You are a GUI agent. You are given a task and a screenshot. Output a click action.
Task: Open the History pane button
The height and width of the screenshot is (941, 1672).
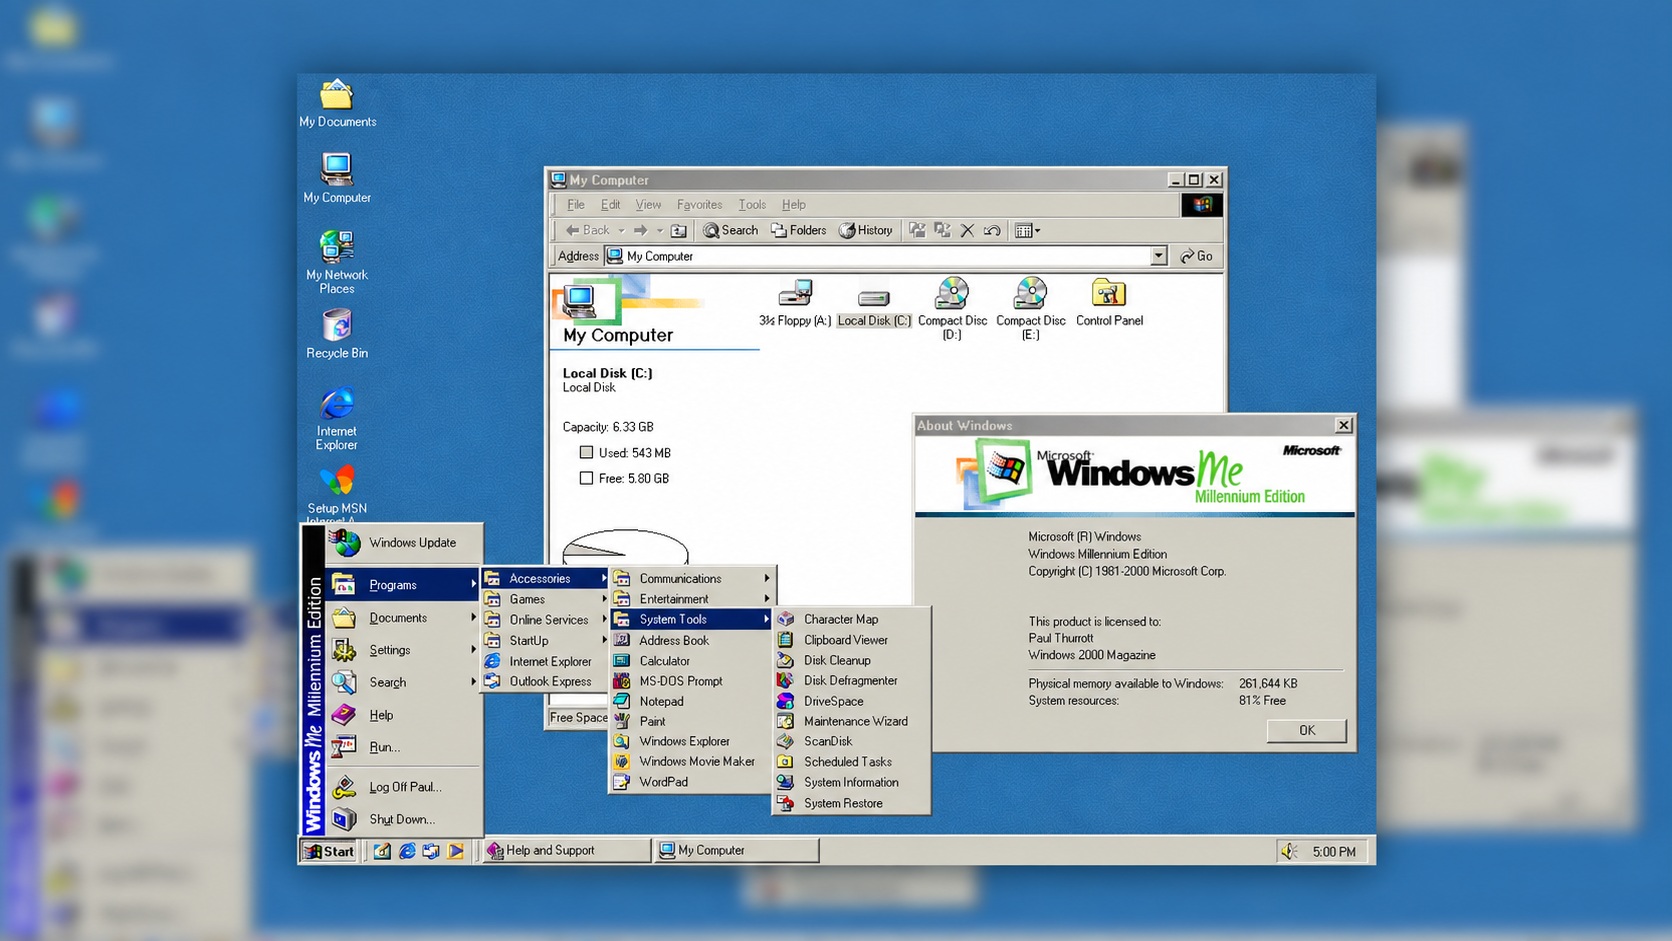tap(866, 231)
